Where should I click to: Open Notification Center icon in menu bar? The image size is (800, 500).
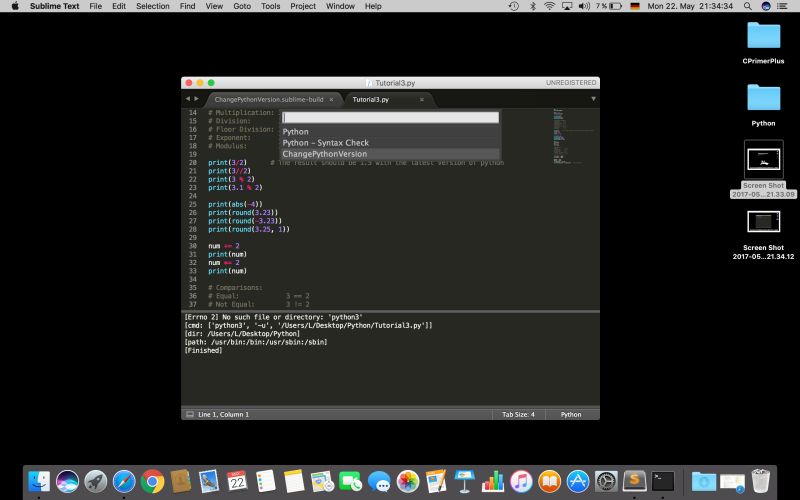coord(782,6)
